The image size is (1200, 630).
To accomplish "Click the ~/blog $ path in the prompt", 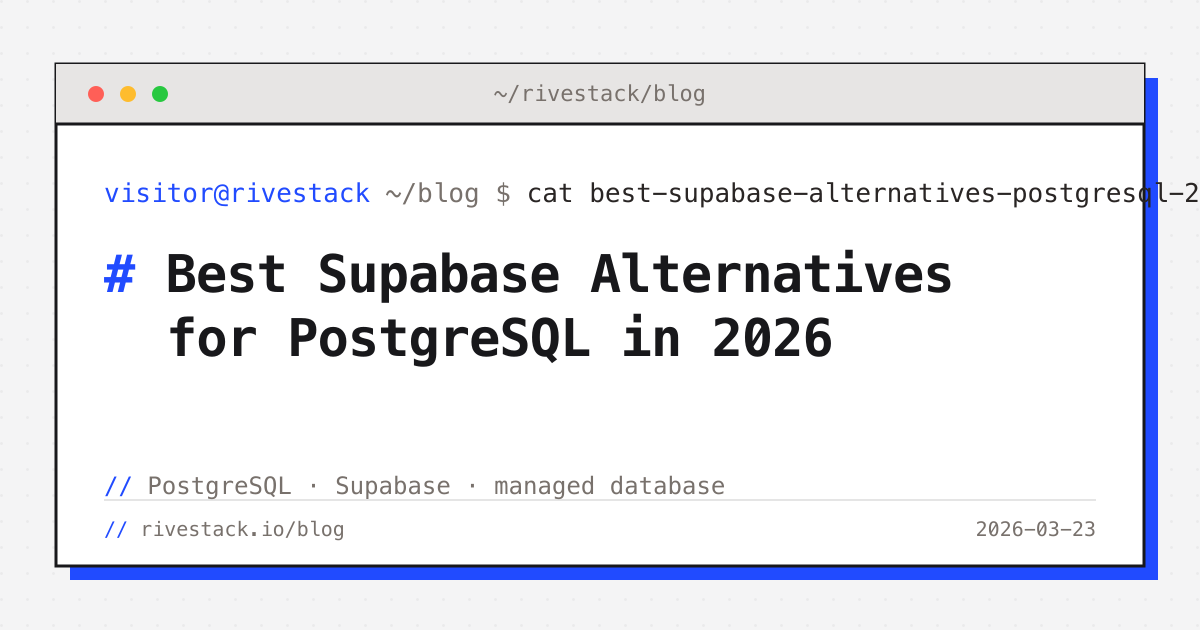I will 448,193.
